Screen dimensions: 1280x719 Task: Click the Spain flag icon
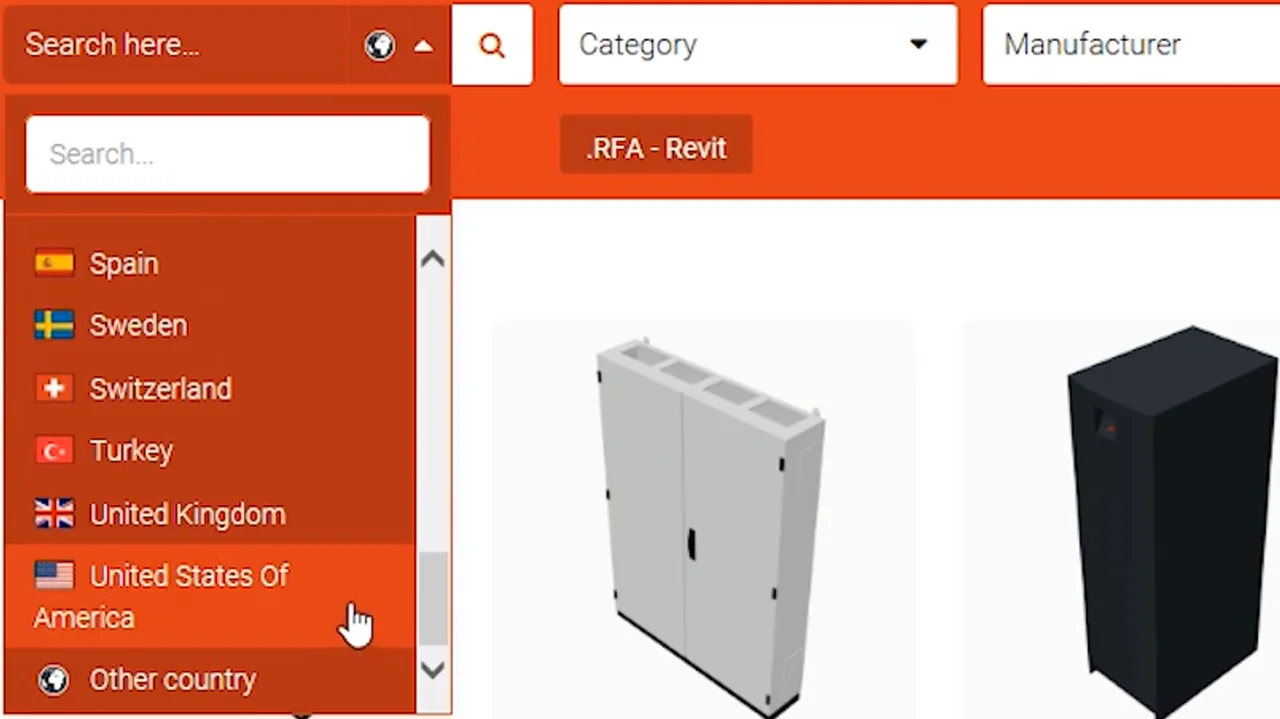coord(54,263)
